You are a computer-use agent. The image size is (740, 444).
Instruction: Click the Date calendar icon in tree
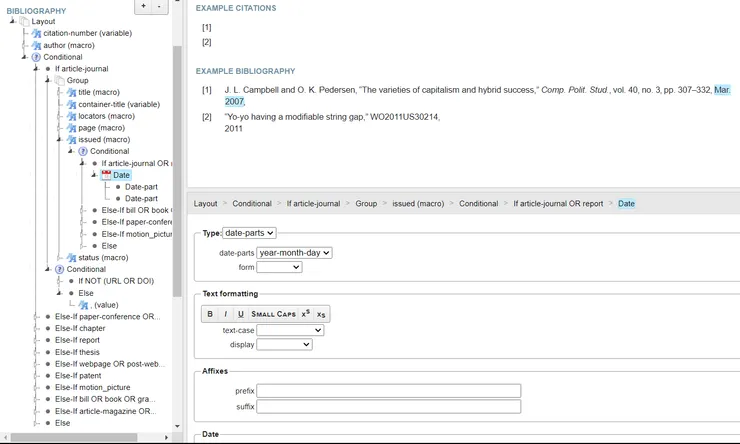pyautogui.click(x=106, y=175)
